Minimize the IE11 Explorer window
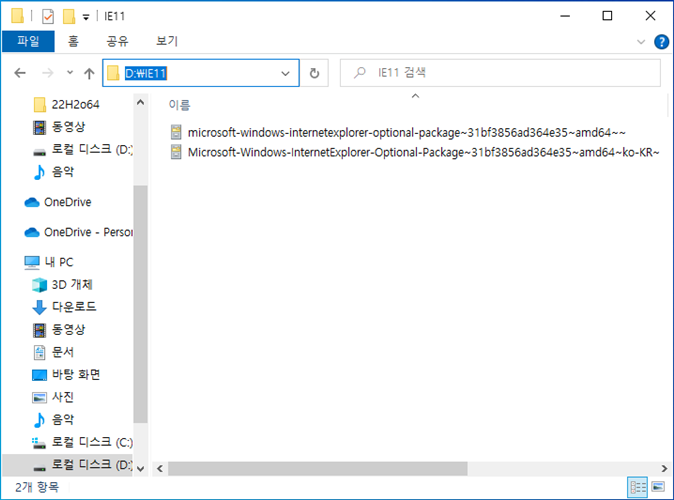The image size is (674, 500). (565, 16)
